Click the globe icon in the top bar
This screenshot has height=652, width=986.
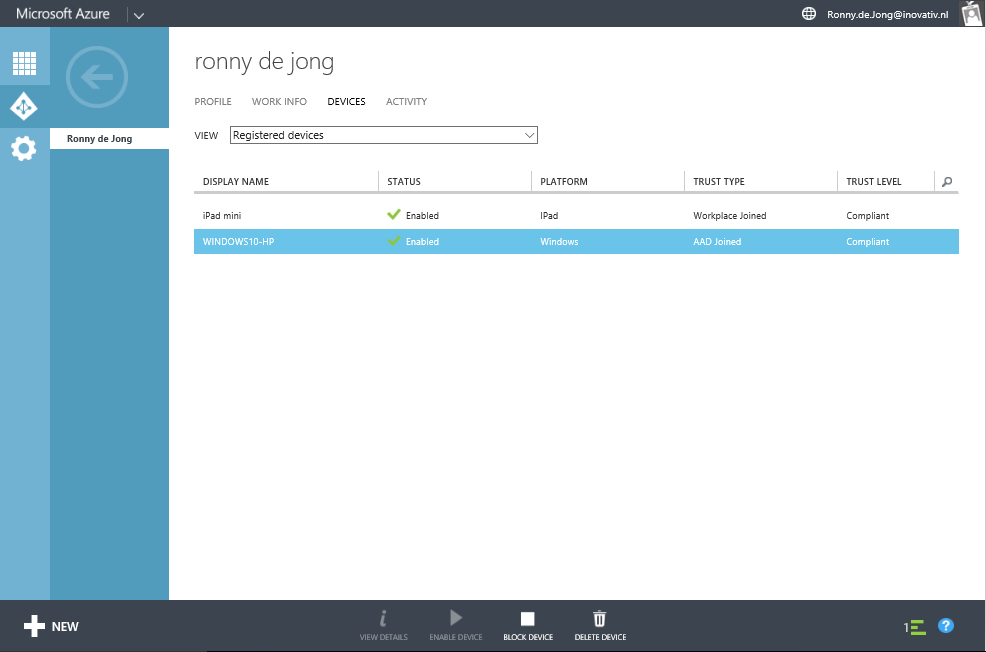[x=808, y=14]
